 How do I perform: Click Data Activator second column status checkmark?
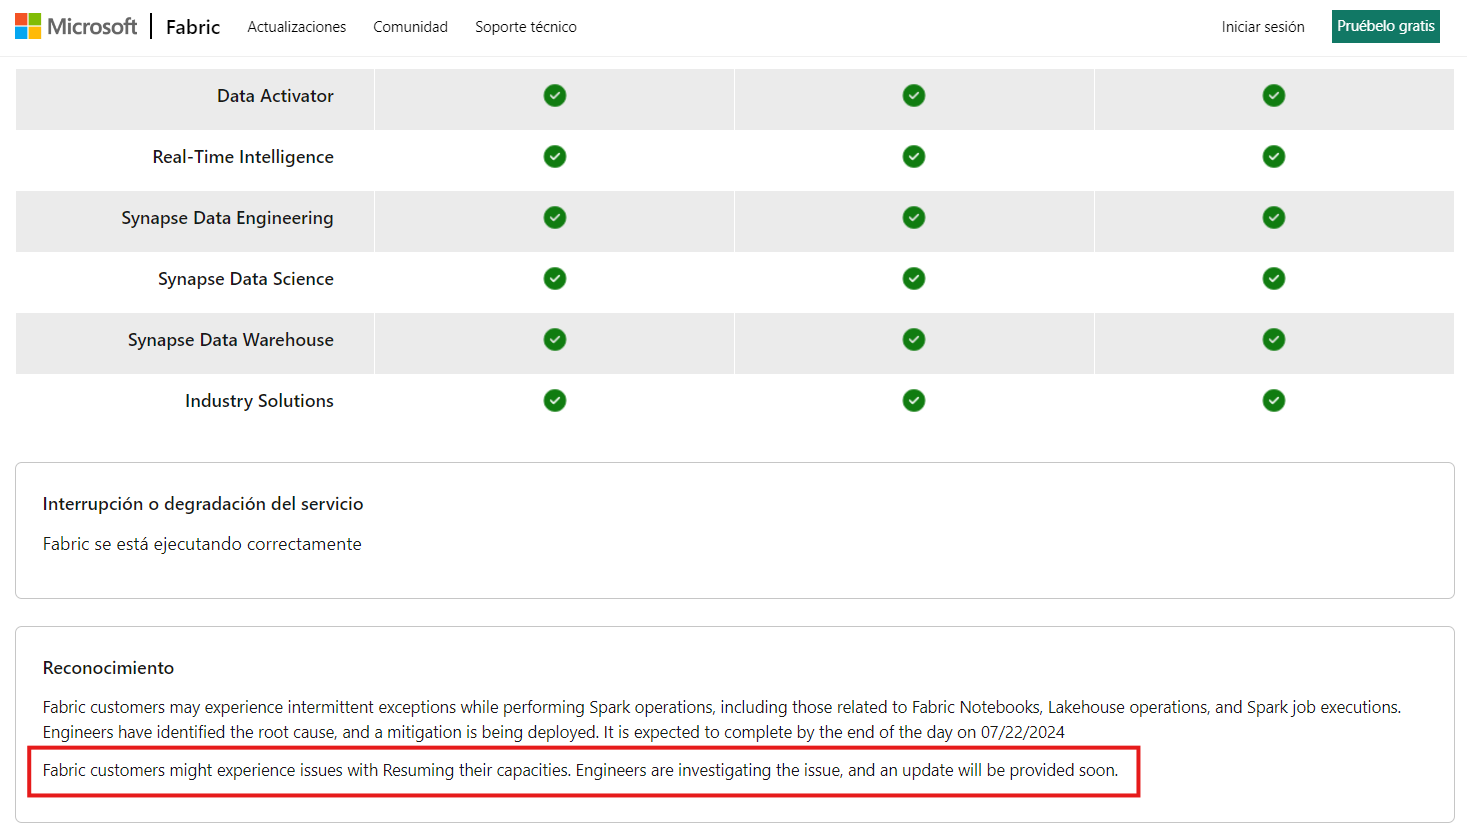pos(914,95)
